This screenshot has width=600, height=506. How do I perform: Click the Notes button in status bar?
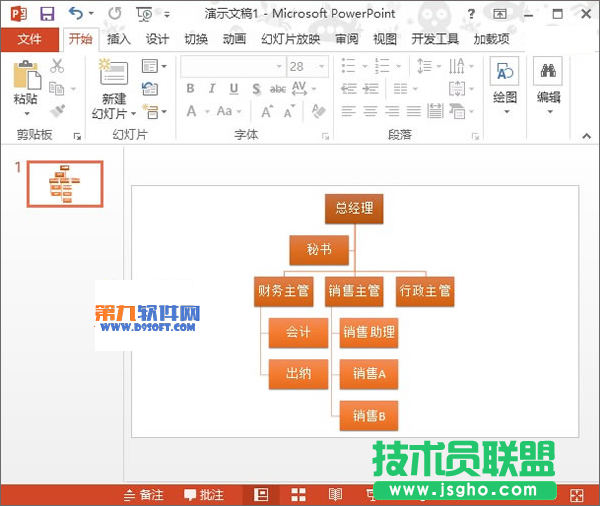pyautogui.click(x=144, y=495)
